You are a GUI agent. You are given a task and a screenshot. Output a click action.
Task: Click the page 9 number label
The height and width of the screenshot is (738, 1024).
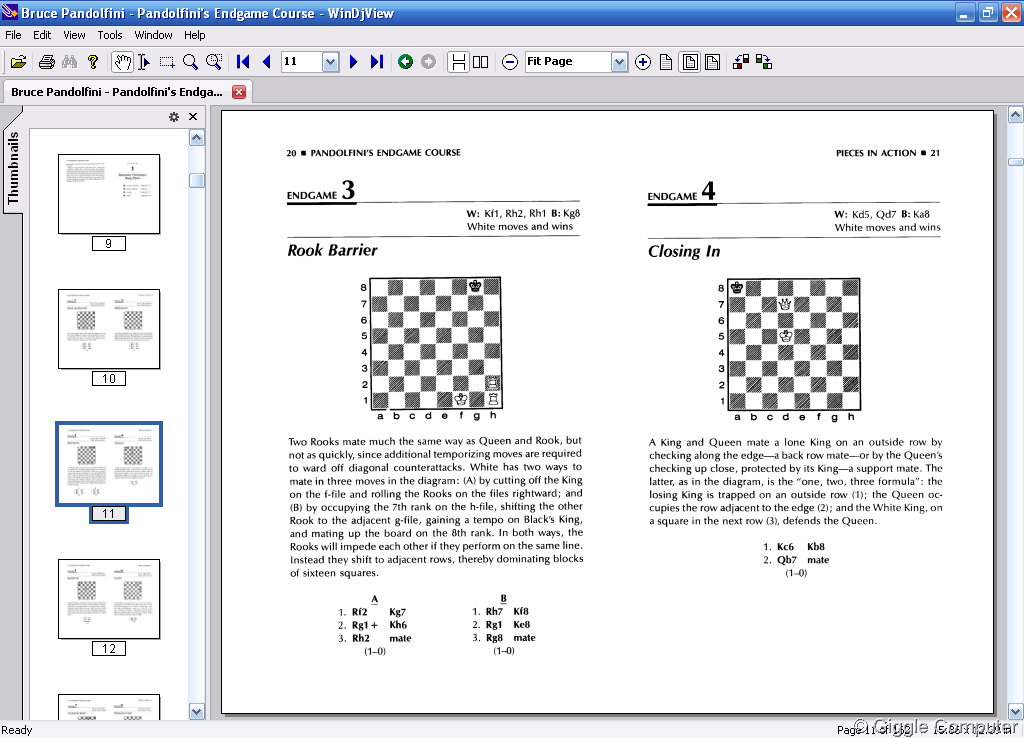[x=108, y=244]
